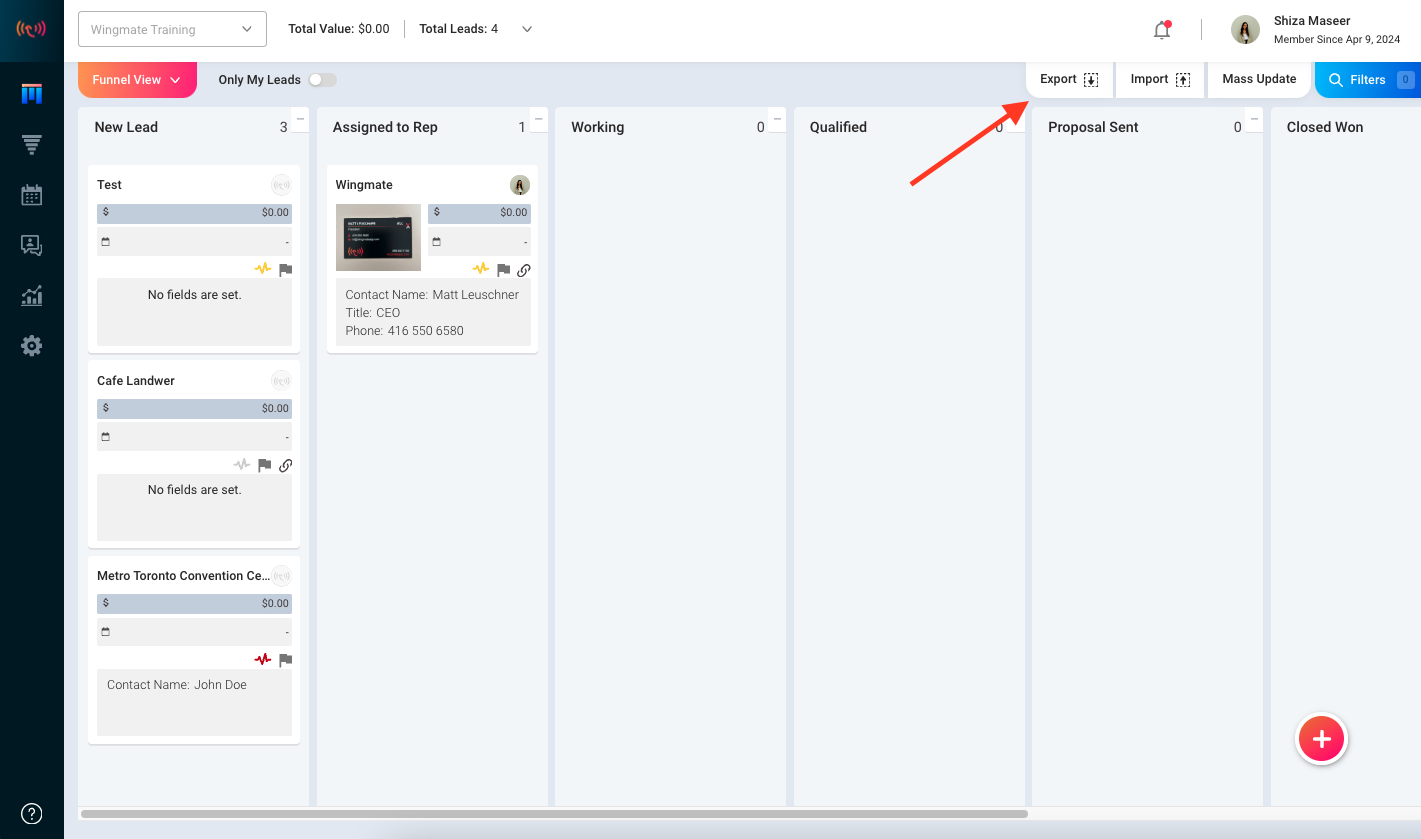The image size is (1421, 839).
Task: Click the activity pulse icon on Test card
Action: point(263,269)
